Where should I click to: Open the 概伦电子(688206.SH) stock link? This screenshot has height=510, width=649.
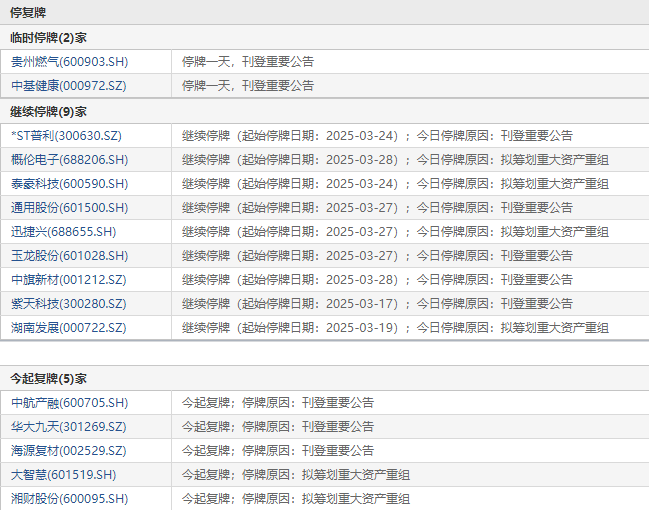[x=70, y=160]
